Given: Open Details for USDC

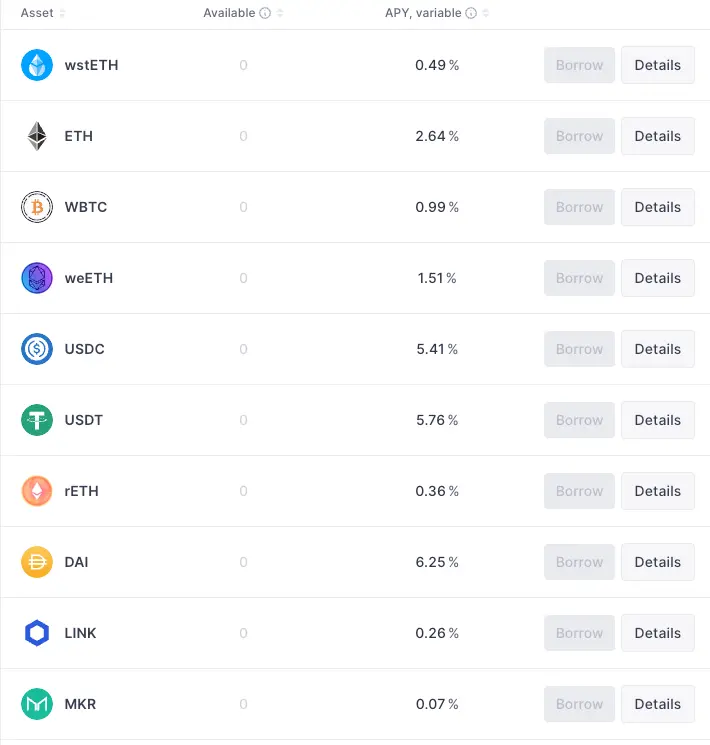Looking at the screenshot, I should (657, 349).
